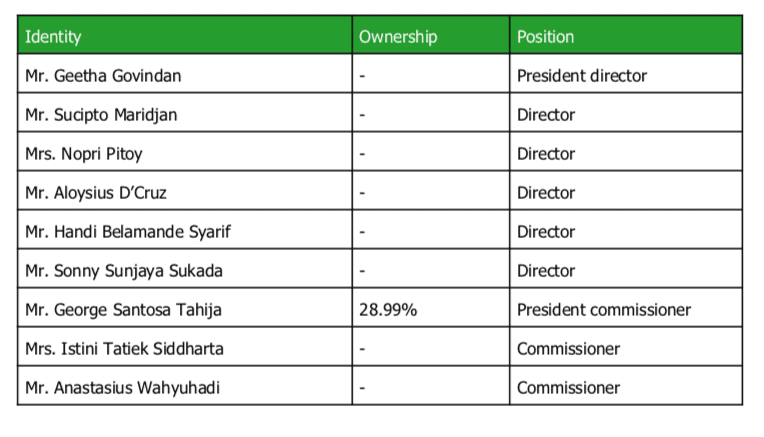Click the President commissioner position cell
Viewport: 764px width, 437px height.
(626, 307)
